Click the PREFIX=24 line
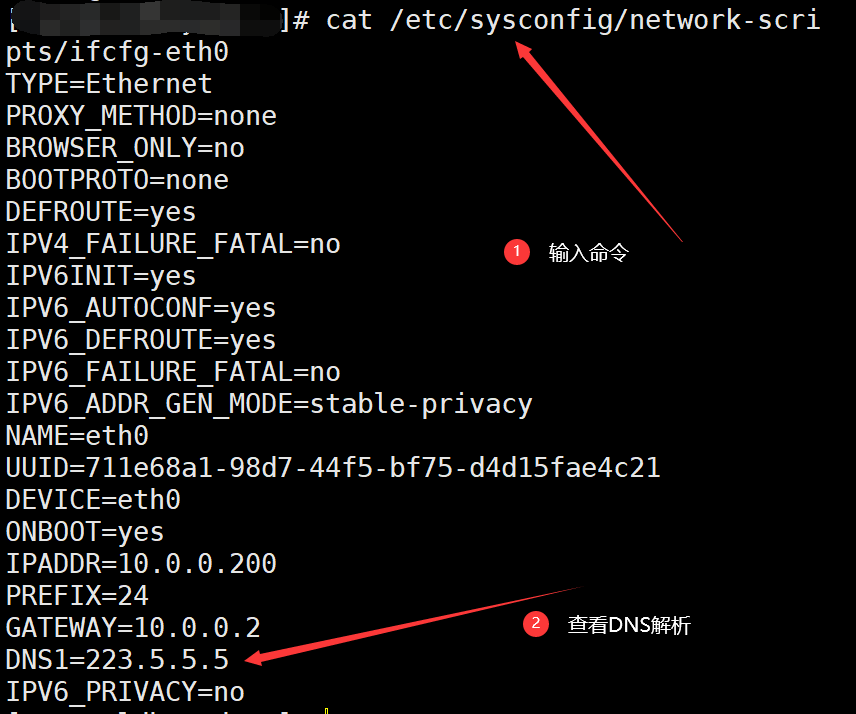Viewport: 856px width, 714px height. (x=78, y=596)
